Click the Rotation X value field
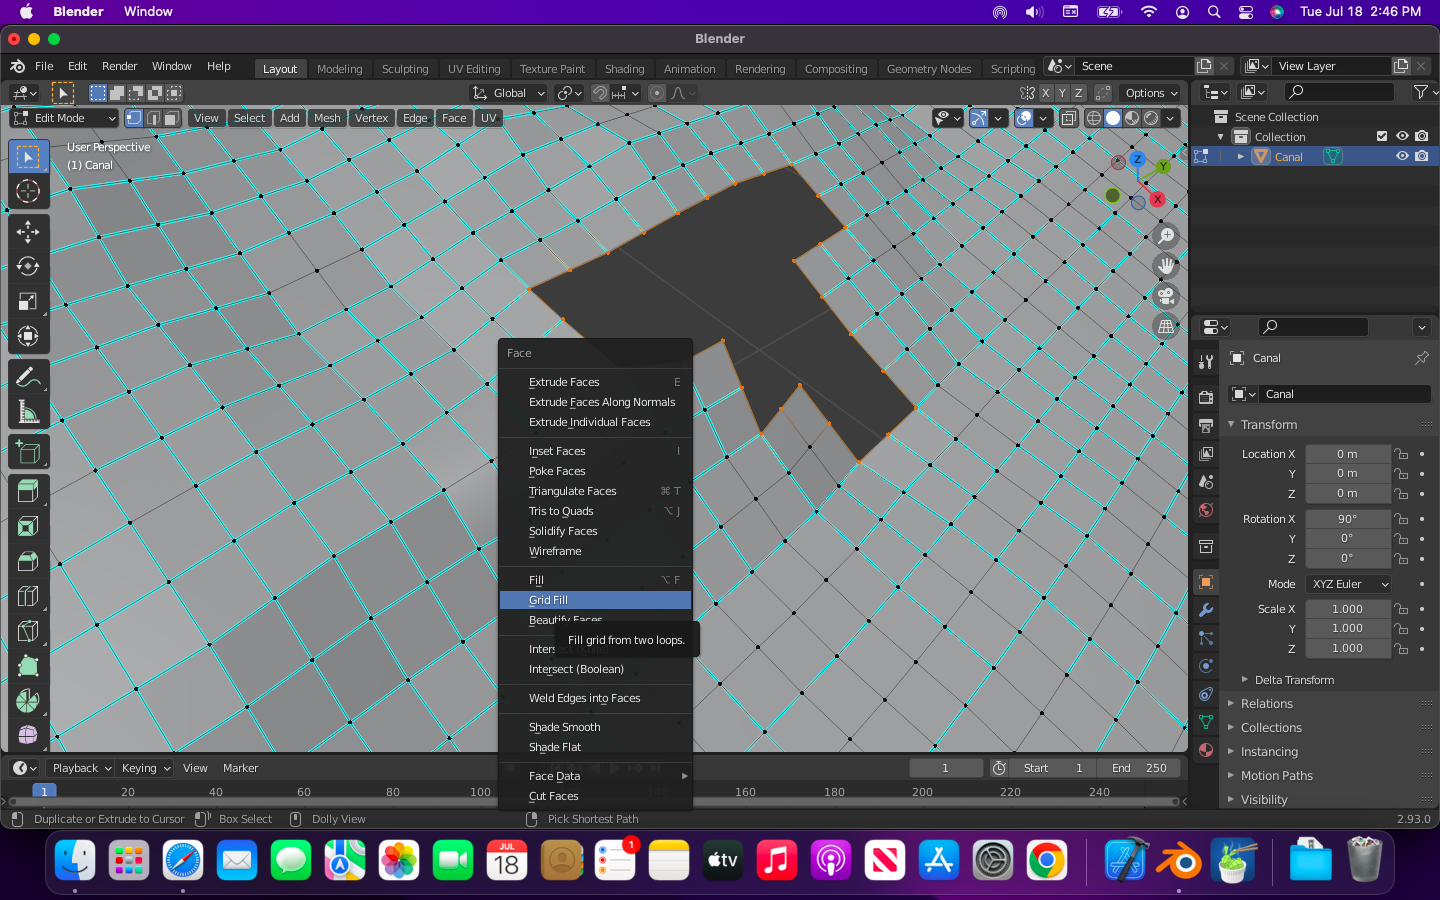 coord(1348,519)
